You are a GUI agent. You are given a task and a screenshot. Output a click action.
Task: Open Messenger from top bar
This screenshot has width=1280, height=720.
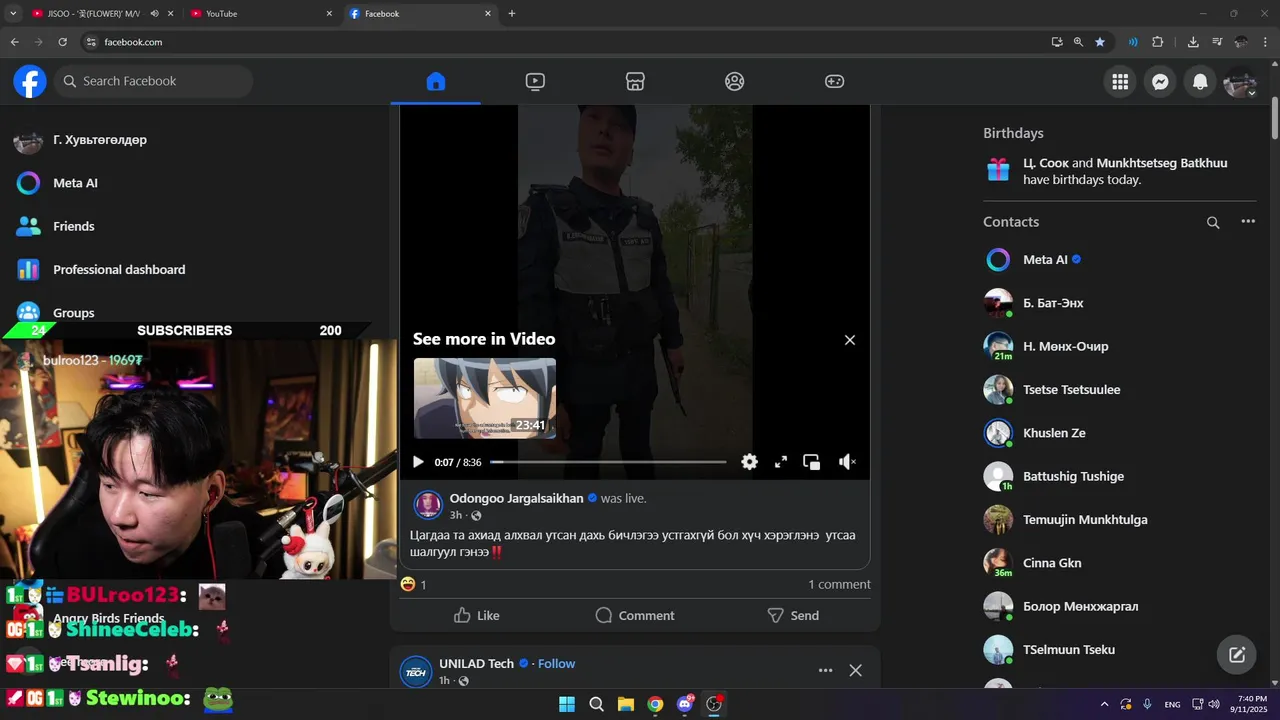1160,82
